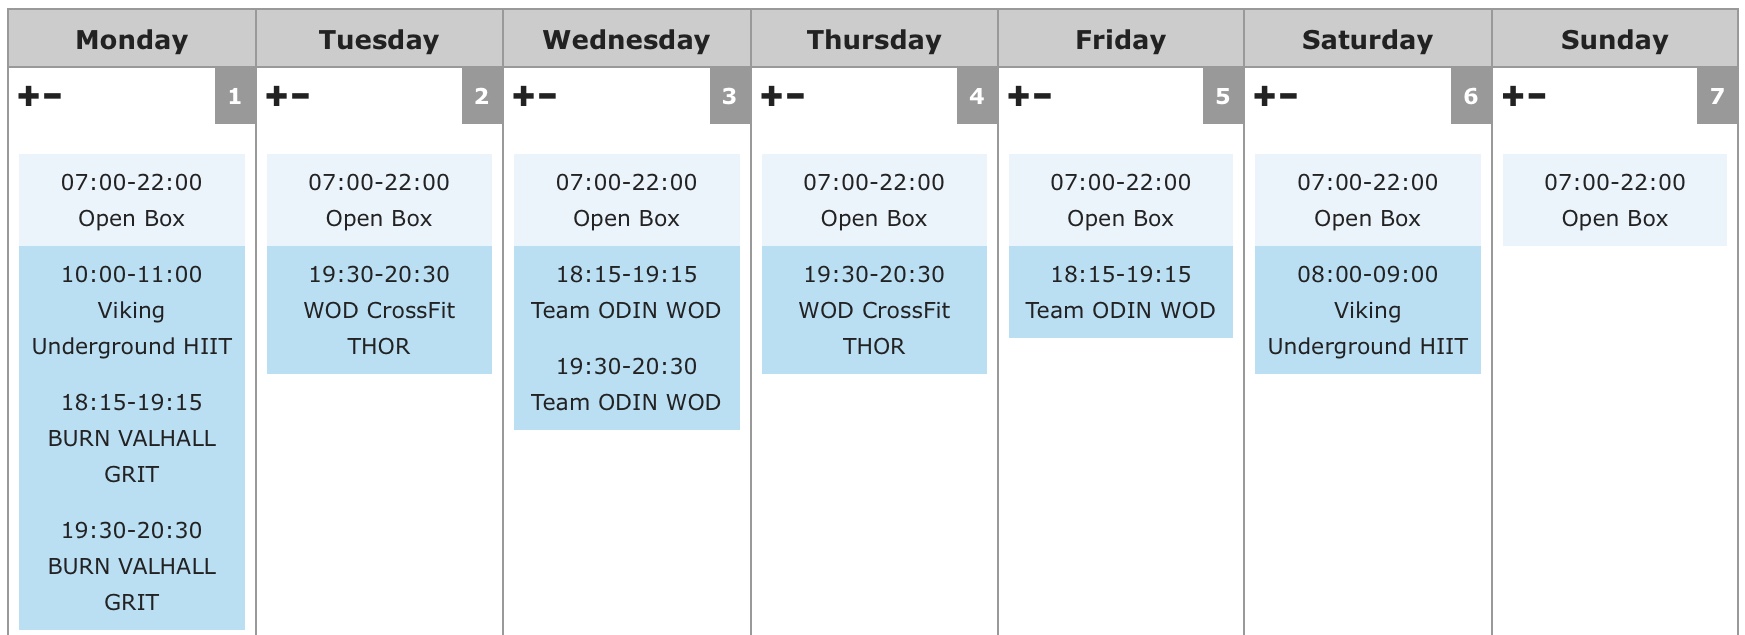Select the Saturday column header

pos(1367,39)
